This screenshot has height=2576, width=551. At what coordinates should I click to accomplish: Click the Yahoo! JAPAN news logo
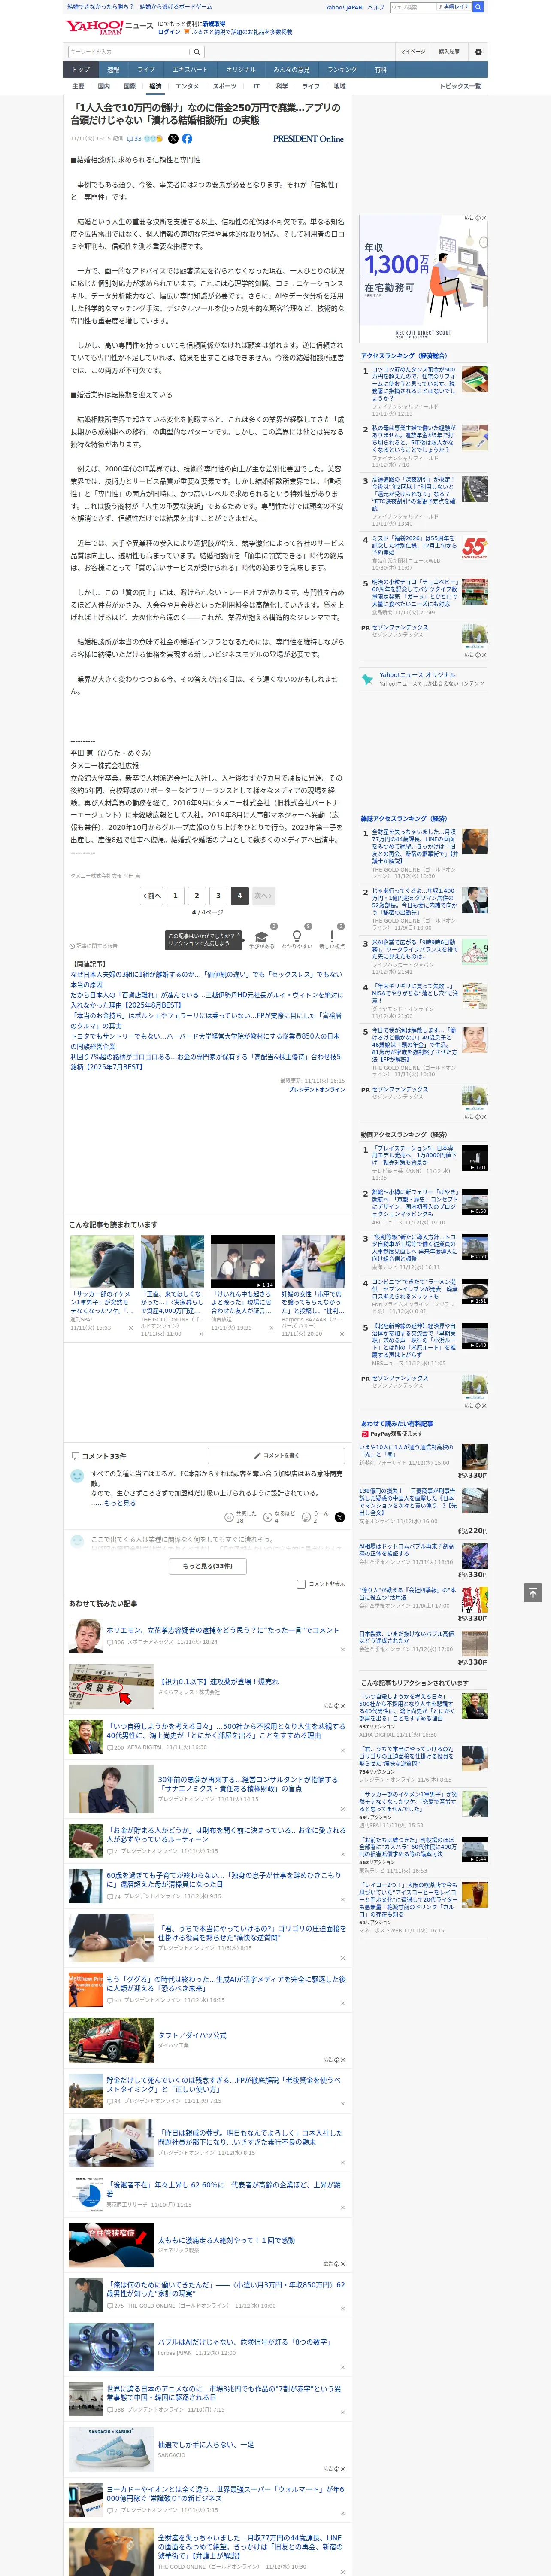pos(109,27)
